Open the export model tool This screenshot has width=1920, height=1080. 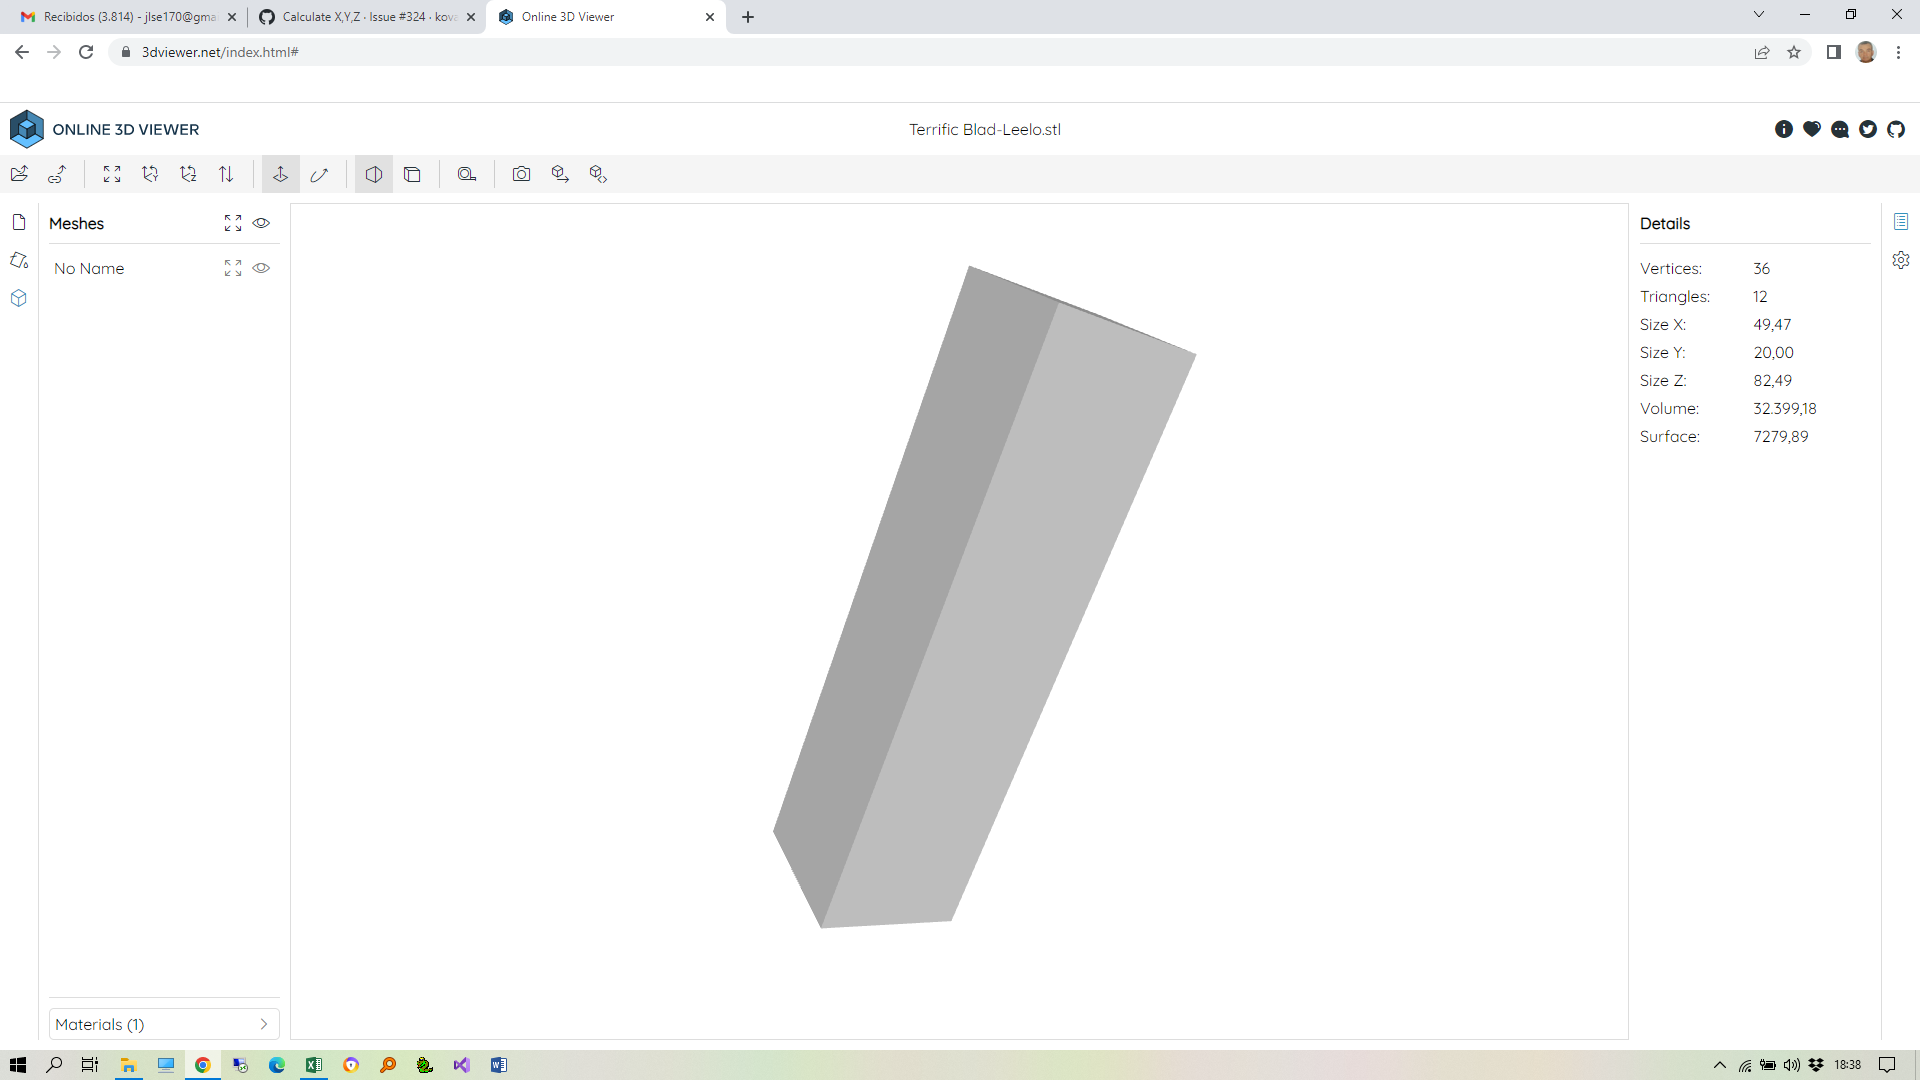click(x=560, y=173)
